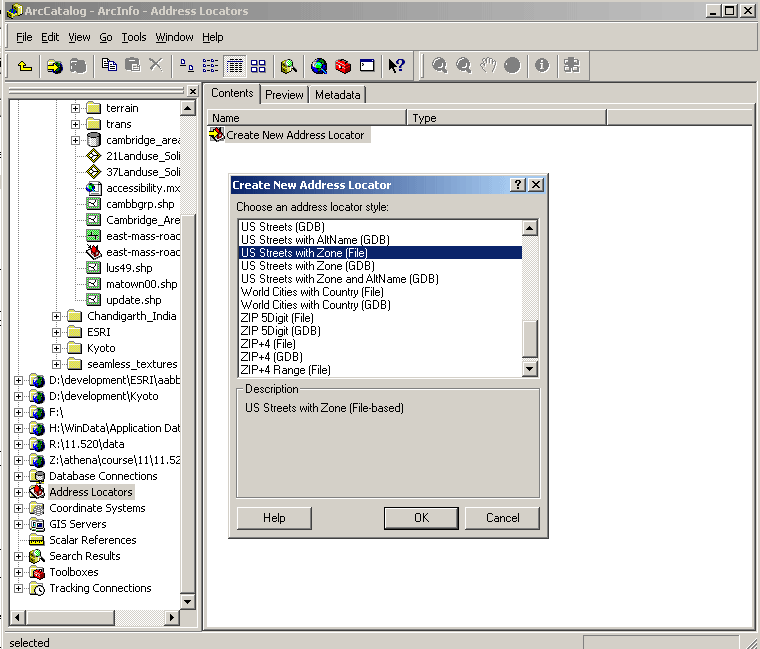This screenshot has width=760, height=649.
Task: Expand the GIS Servers node
Action: [18, 524]
